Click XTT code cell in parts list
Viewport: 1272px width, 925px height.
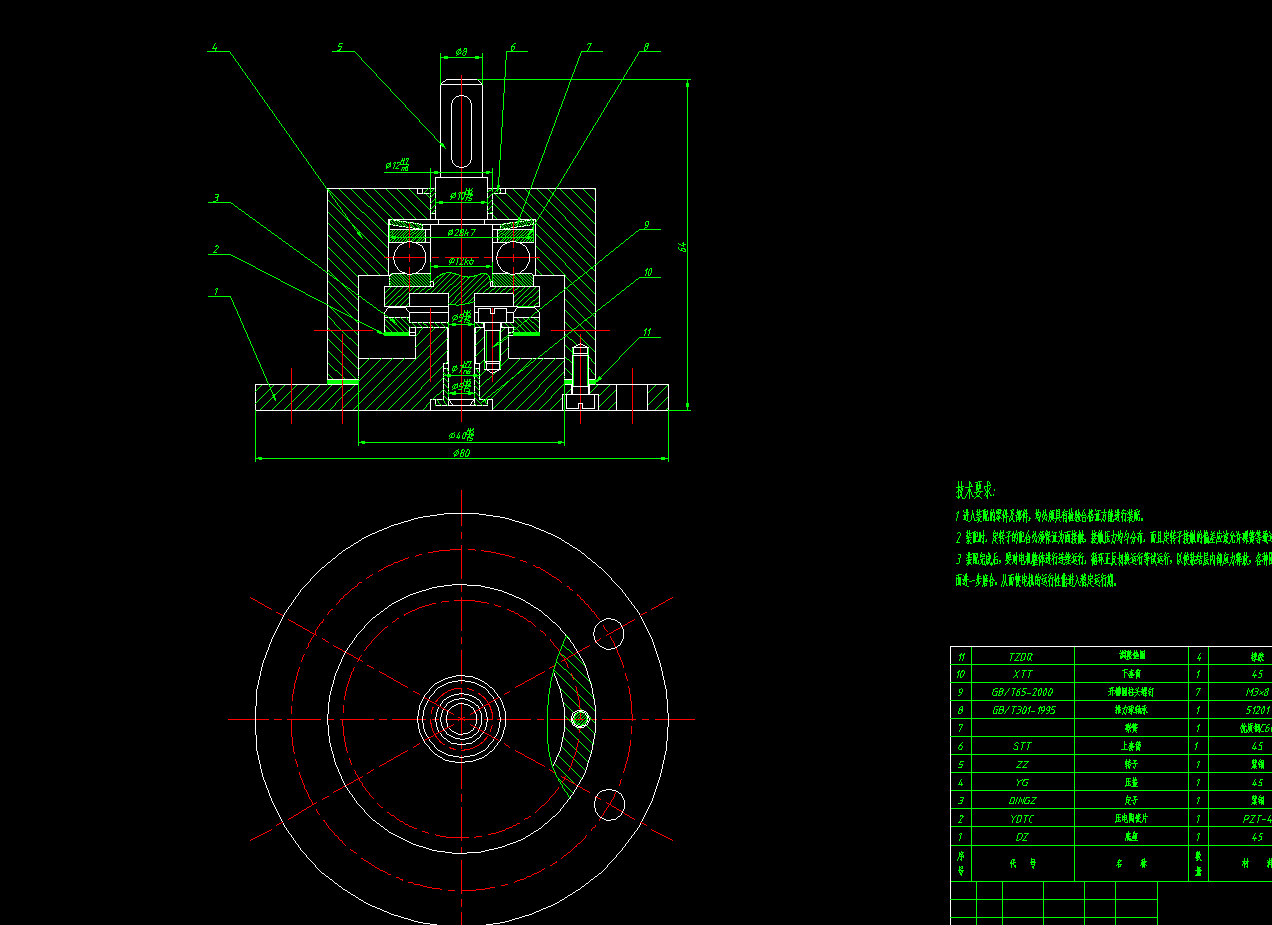coord(1021,674)
